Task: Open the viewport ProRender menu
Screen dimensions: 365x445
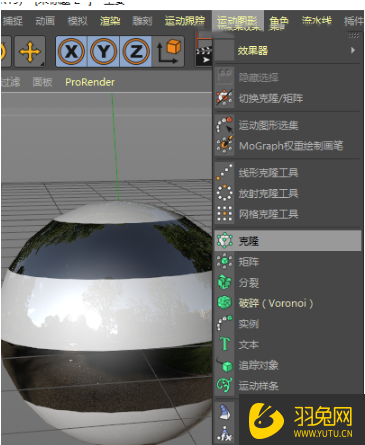Action: [x=90, y=82]
